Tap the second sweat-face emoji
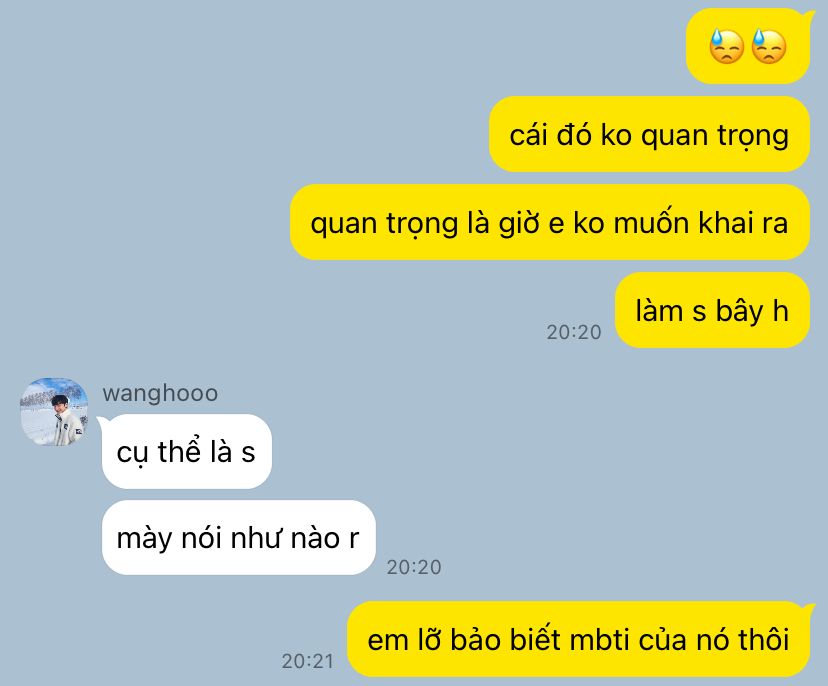Image resolution: width=828 pixels, height=686 pixels. [x=769, y=46]
